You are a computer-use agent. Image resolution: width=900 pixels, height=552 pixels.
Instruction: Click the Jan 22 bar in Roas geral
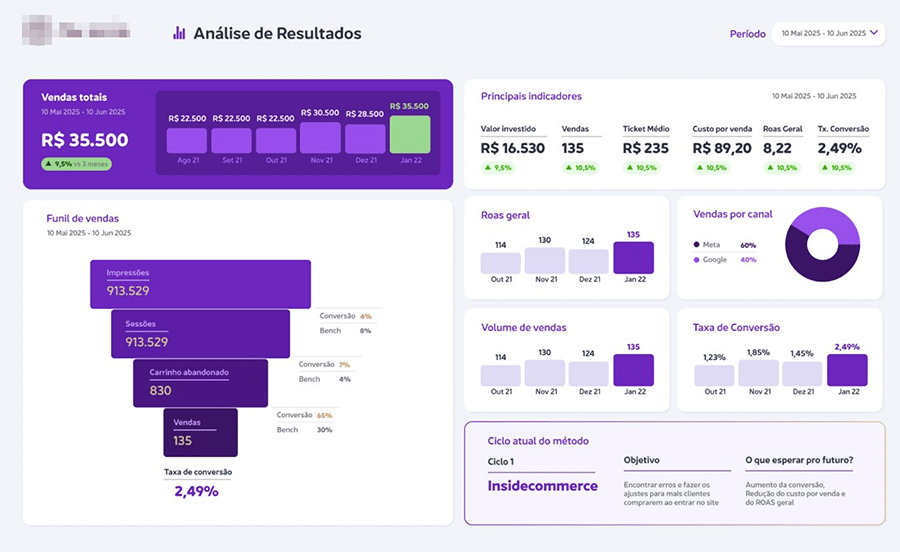pos(633,258)
